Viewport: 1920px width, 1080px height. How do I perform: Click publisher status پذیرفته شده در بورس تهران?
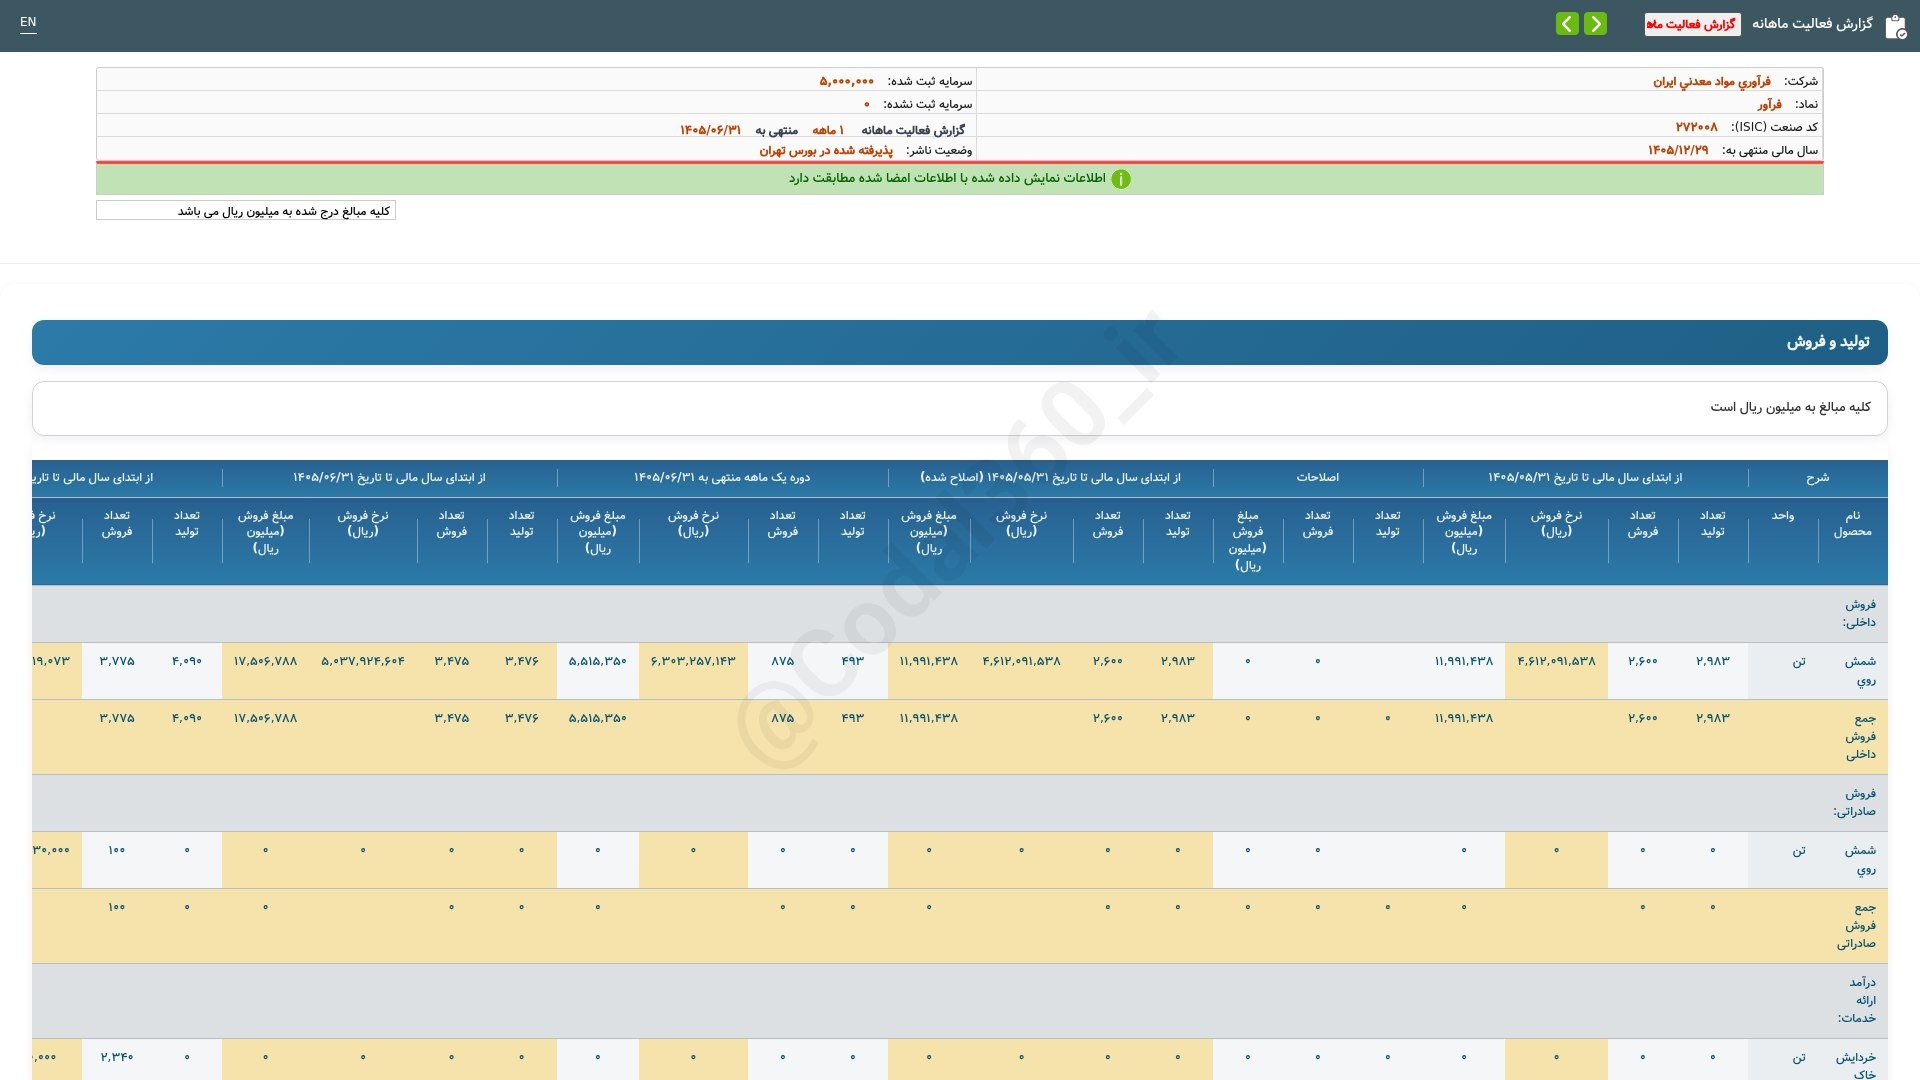coord(826,150)
